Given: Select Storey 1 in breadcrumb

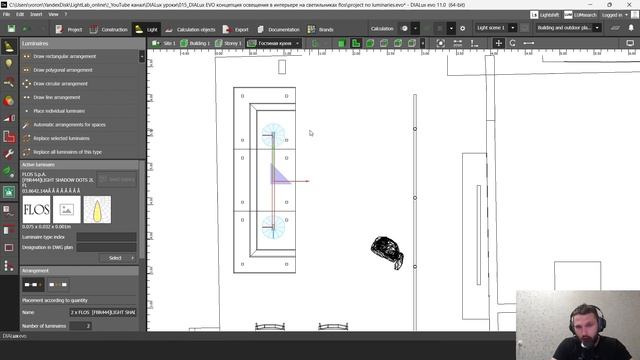Looking at the screenshot, I should coord(228,43).
